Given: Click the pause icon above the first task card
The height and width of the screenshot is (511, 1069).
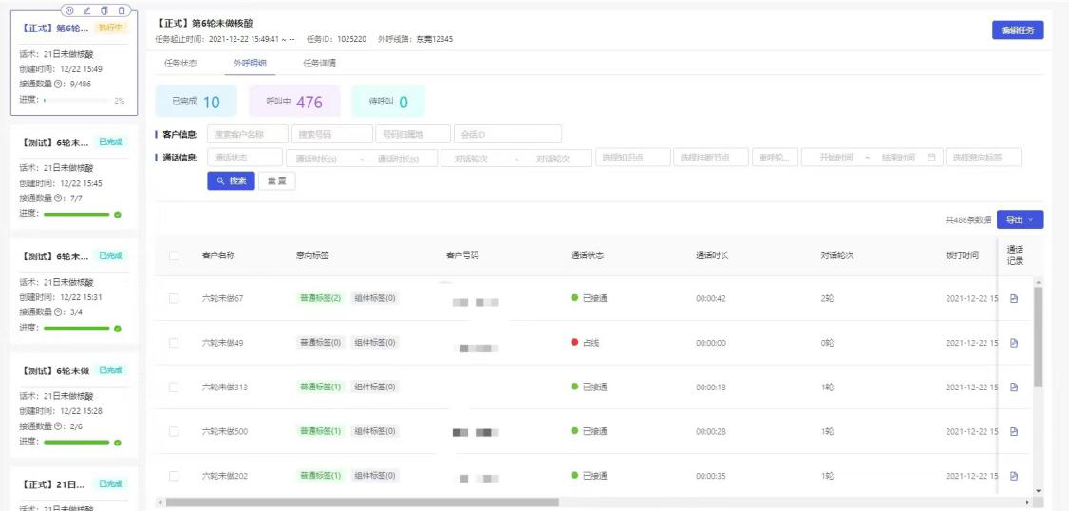Looking at the screenshot, I should tap(69, 10).
